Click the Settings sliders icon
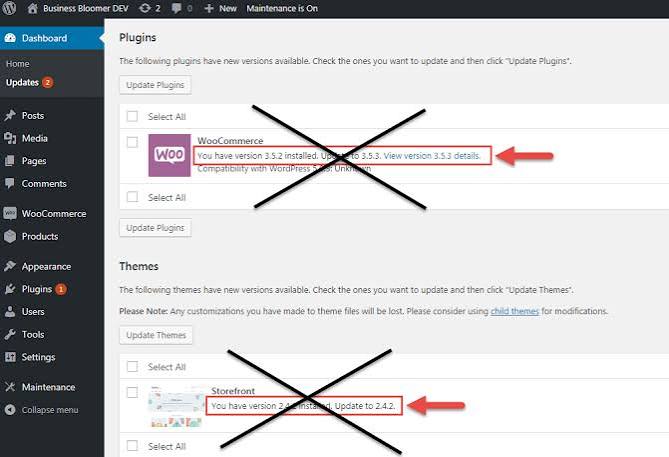 (x=10, y=357)
